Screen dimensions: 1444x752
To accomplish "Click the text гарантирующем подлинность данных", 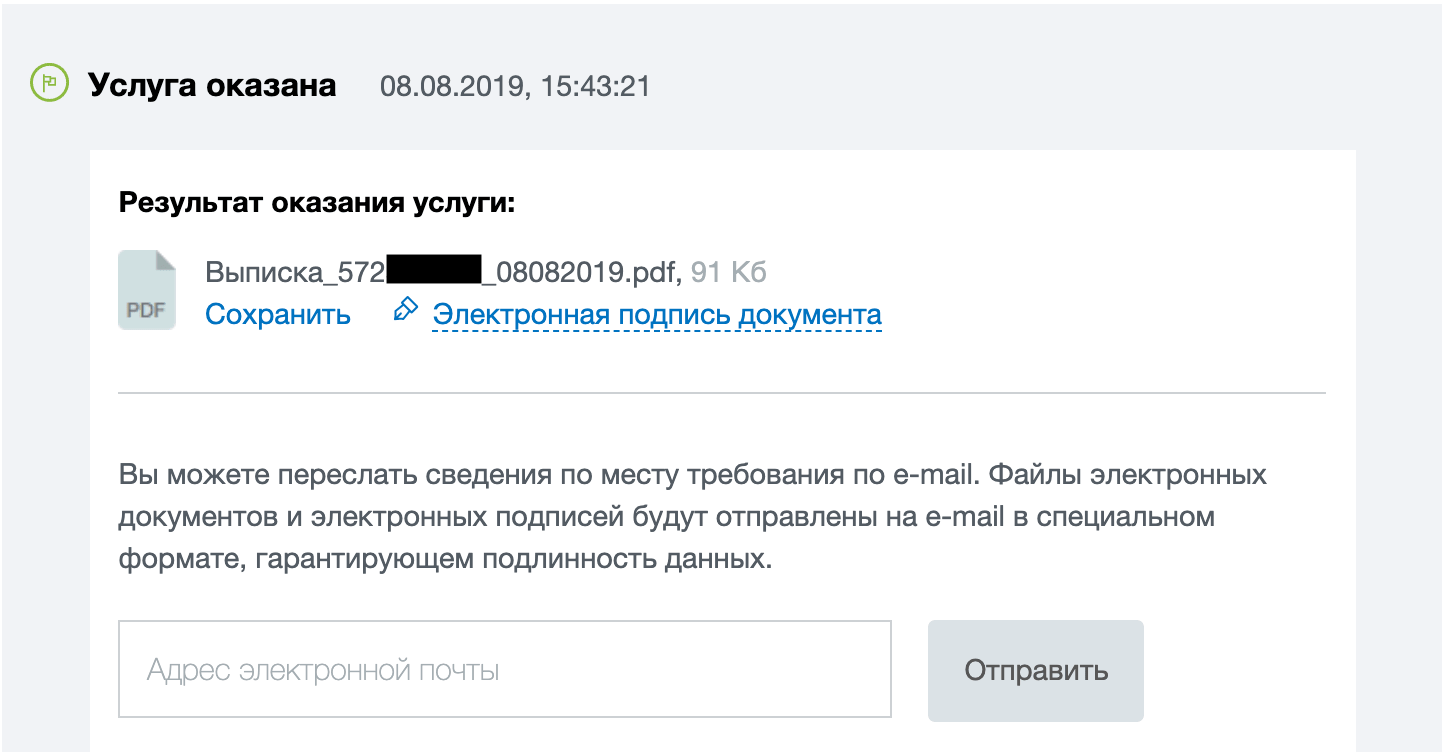I will click(x=514, y=559).
